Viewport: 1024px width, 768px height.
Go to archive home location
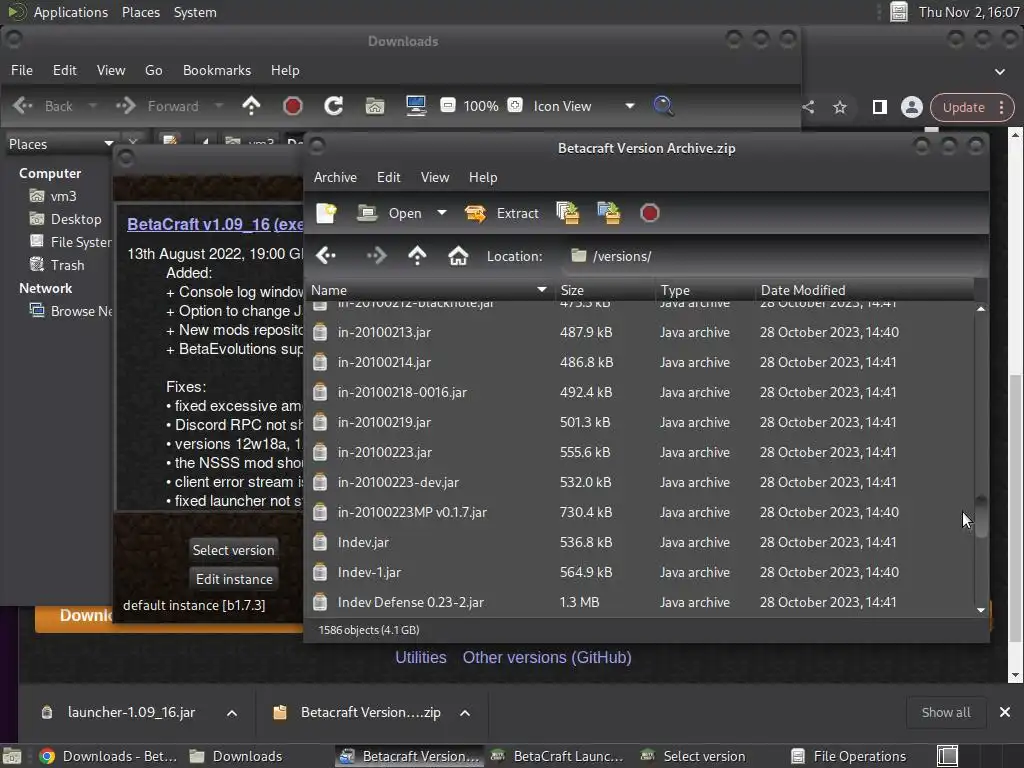[x=458, y=255]
